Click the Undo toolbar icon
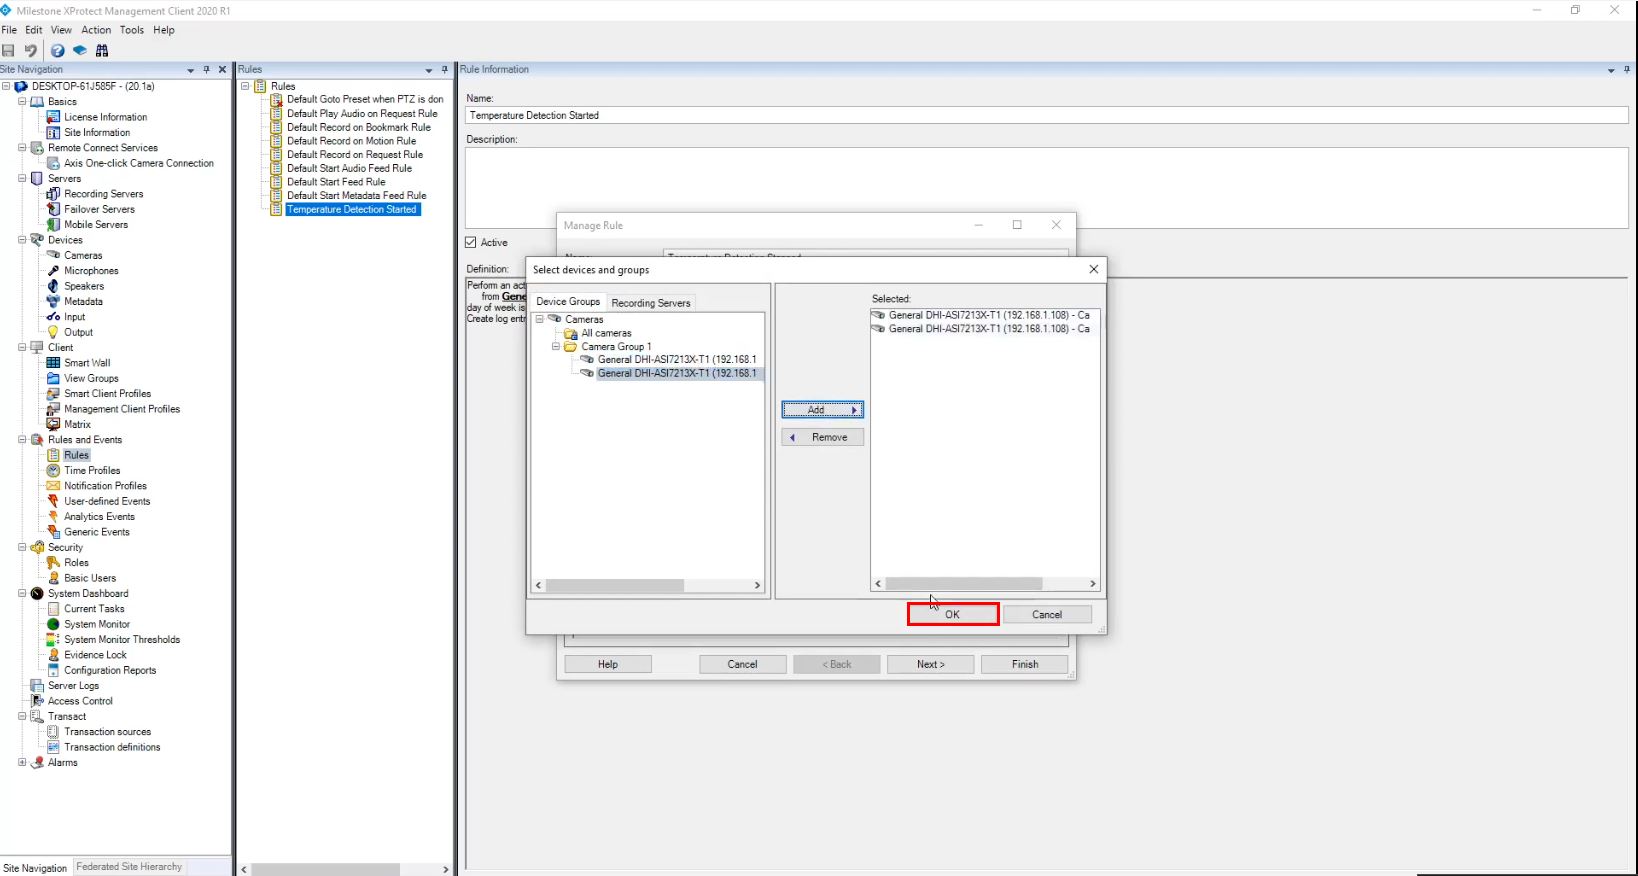The image size is (1638, 876). [31, 50]
